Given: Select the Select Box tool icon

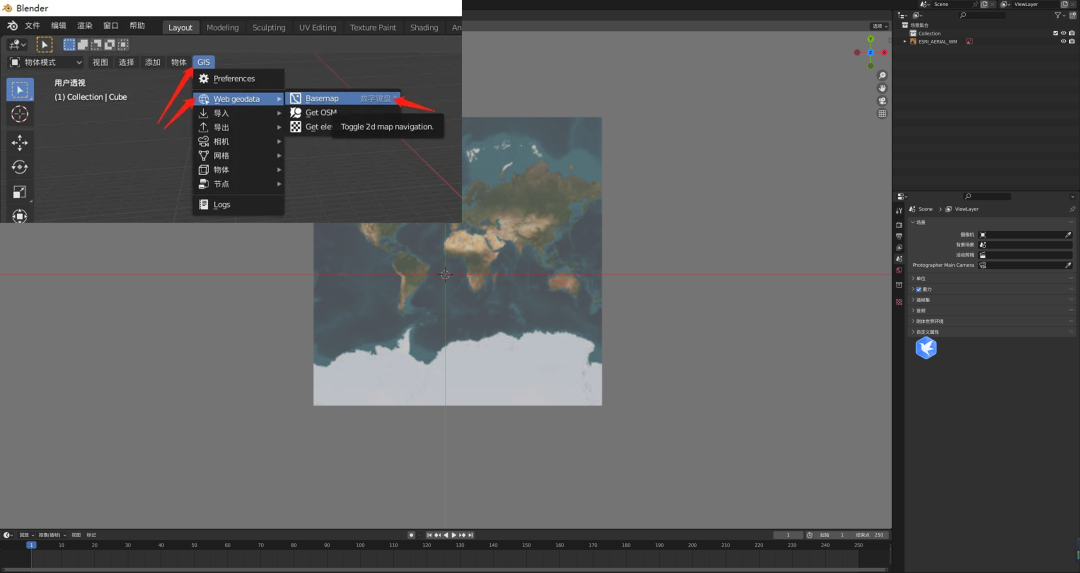Looking at the screenshot, I should coord(19,90).
